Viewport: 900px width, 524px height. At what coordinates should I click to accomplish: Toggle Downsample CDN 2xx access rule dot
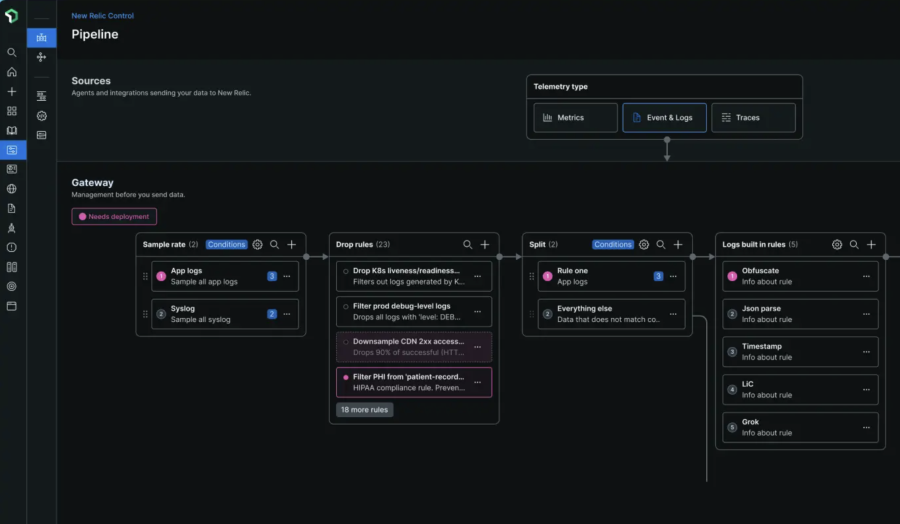tap(346, 342)
